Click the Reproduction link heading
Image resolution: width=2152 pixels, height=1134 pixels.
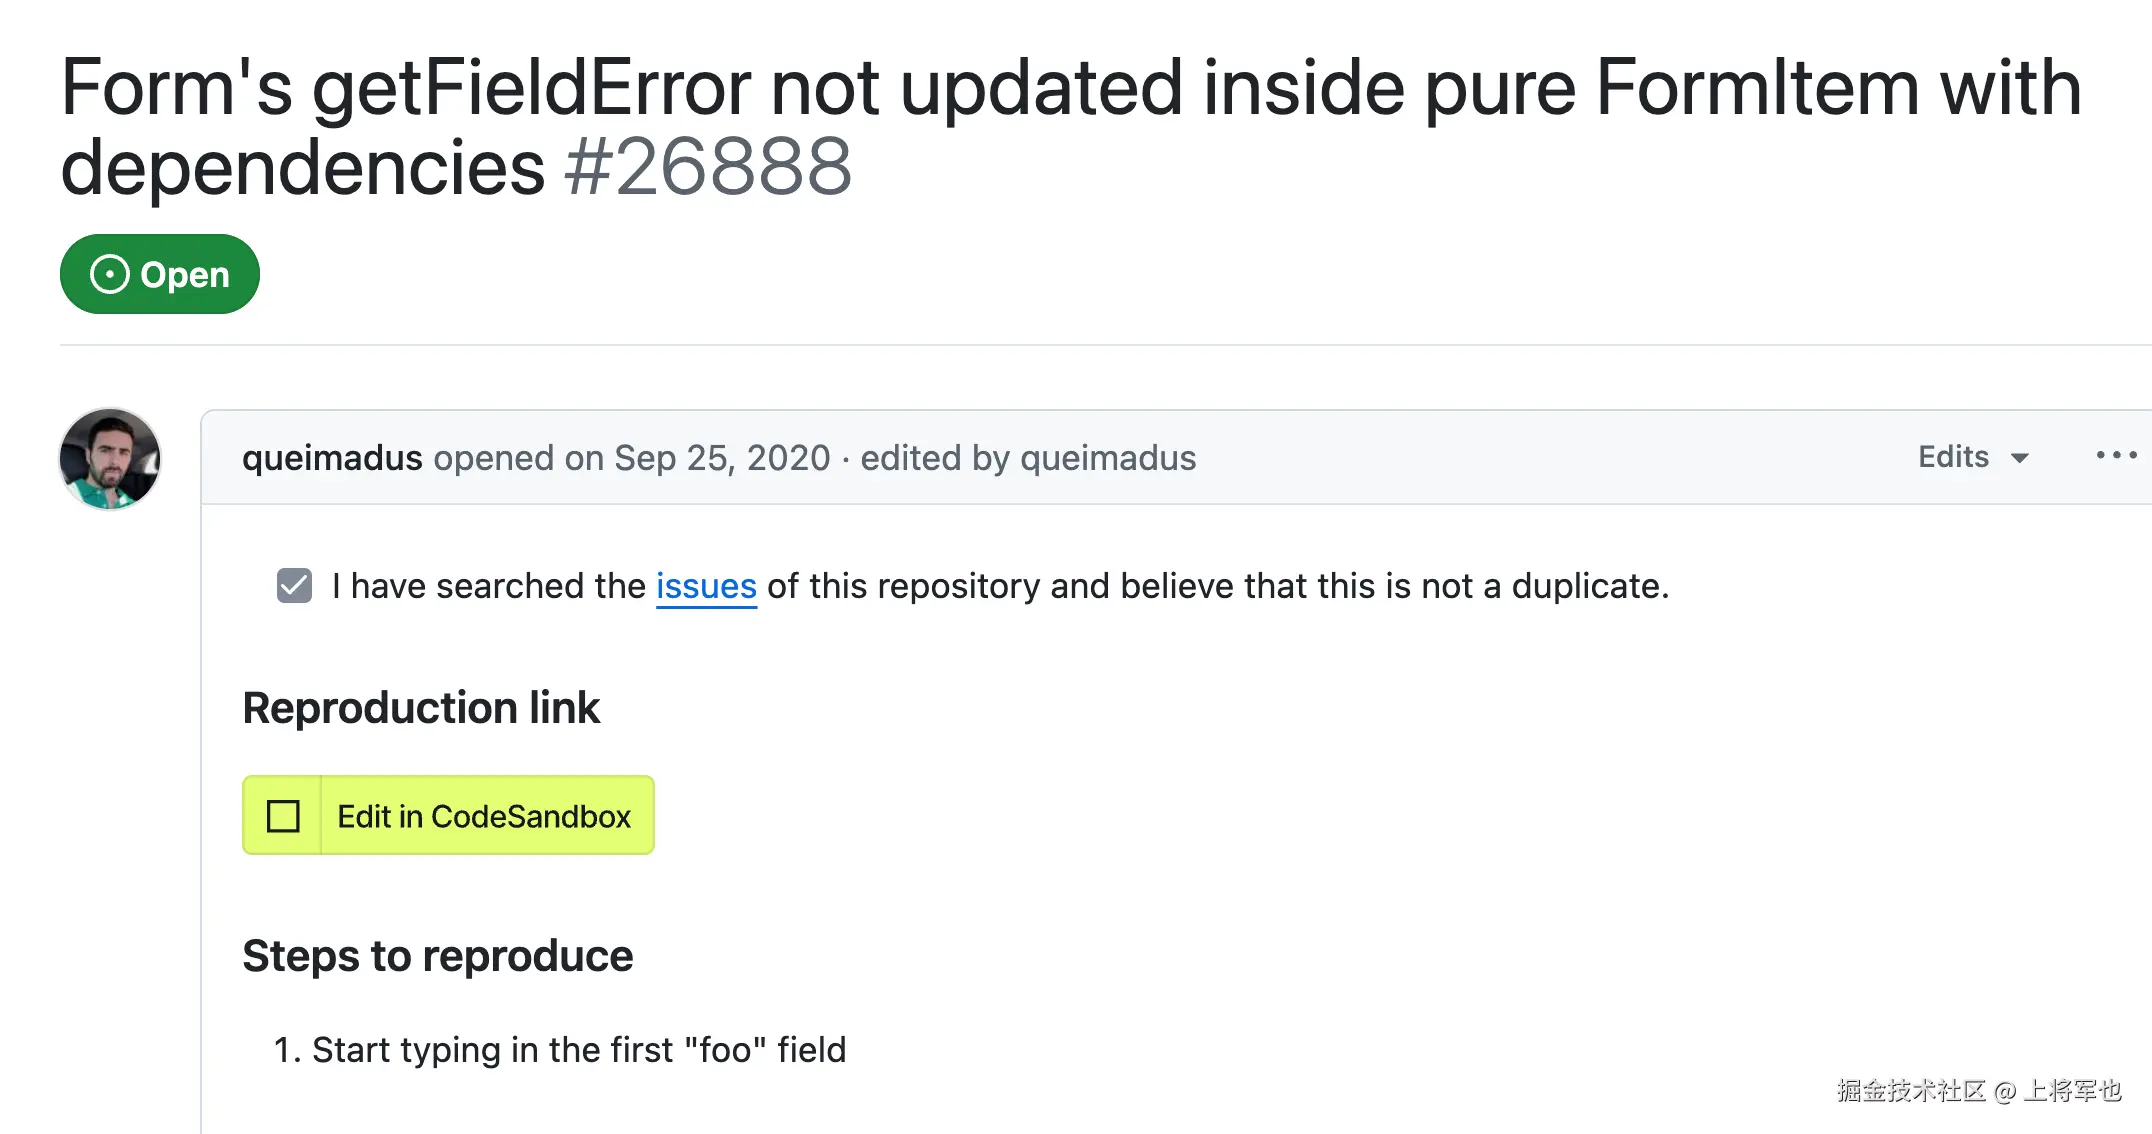(421, 708)
